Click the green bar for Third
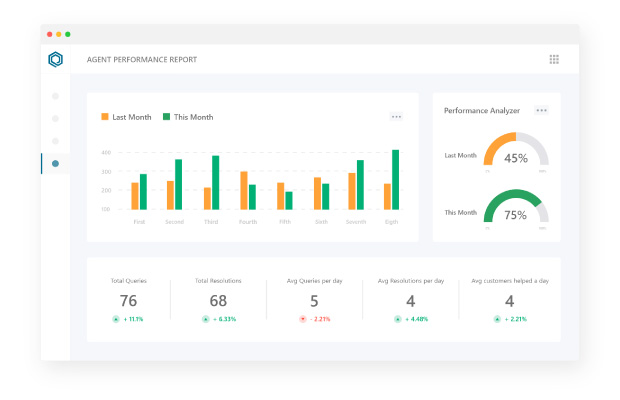620x400 pixels. pos(215,183)
